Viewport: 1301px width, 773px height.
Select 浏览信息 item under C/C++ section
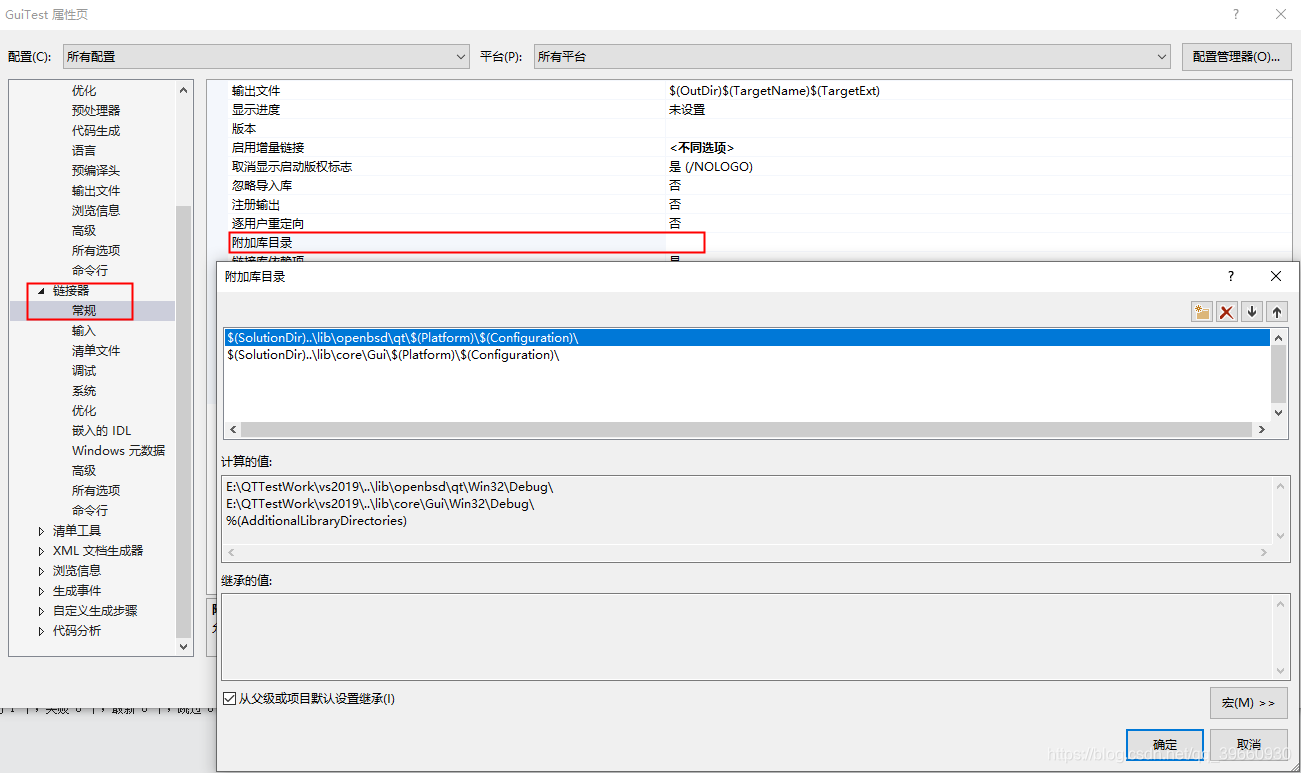pyautogui.click(x=96, y=211)
